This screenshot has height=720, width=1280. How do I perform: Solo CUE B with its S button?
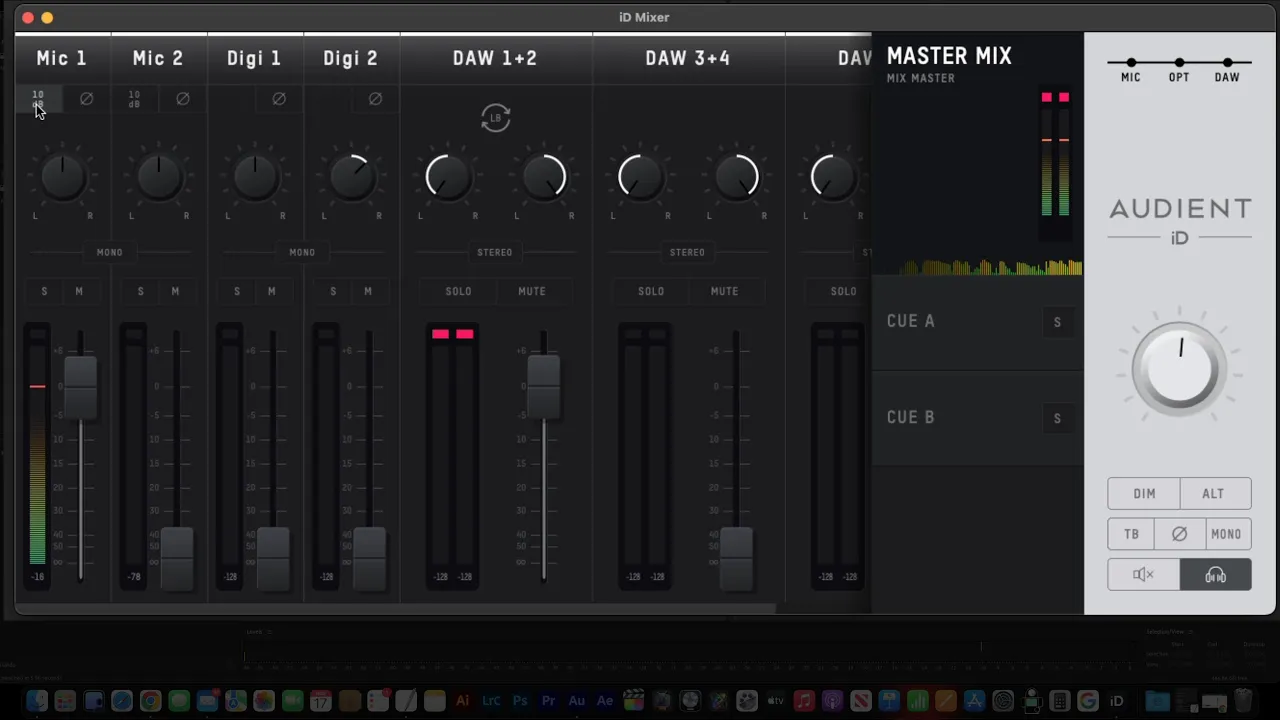pos(1057,418)
